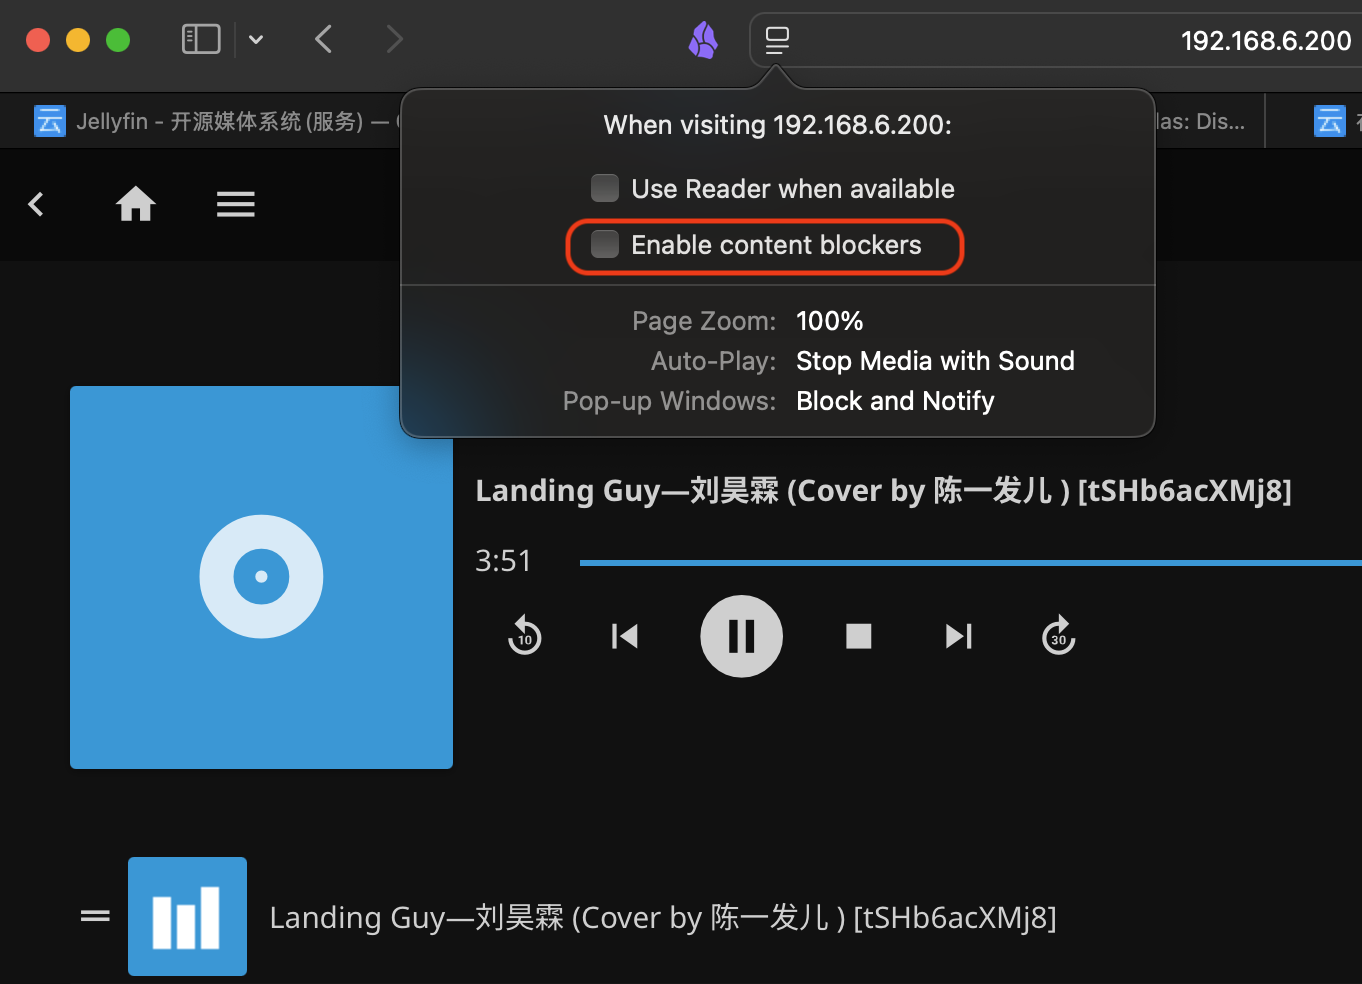Click the equalizer bars playlist thumbnail
This screenshot has width=1362, height=984.
[x=187, y=916]
